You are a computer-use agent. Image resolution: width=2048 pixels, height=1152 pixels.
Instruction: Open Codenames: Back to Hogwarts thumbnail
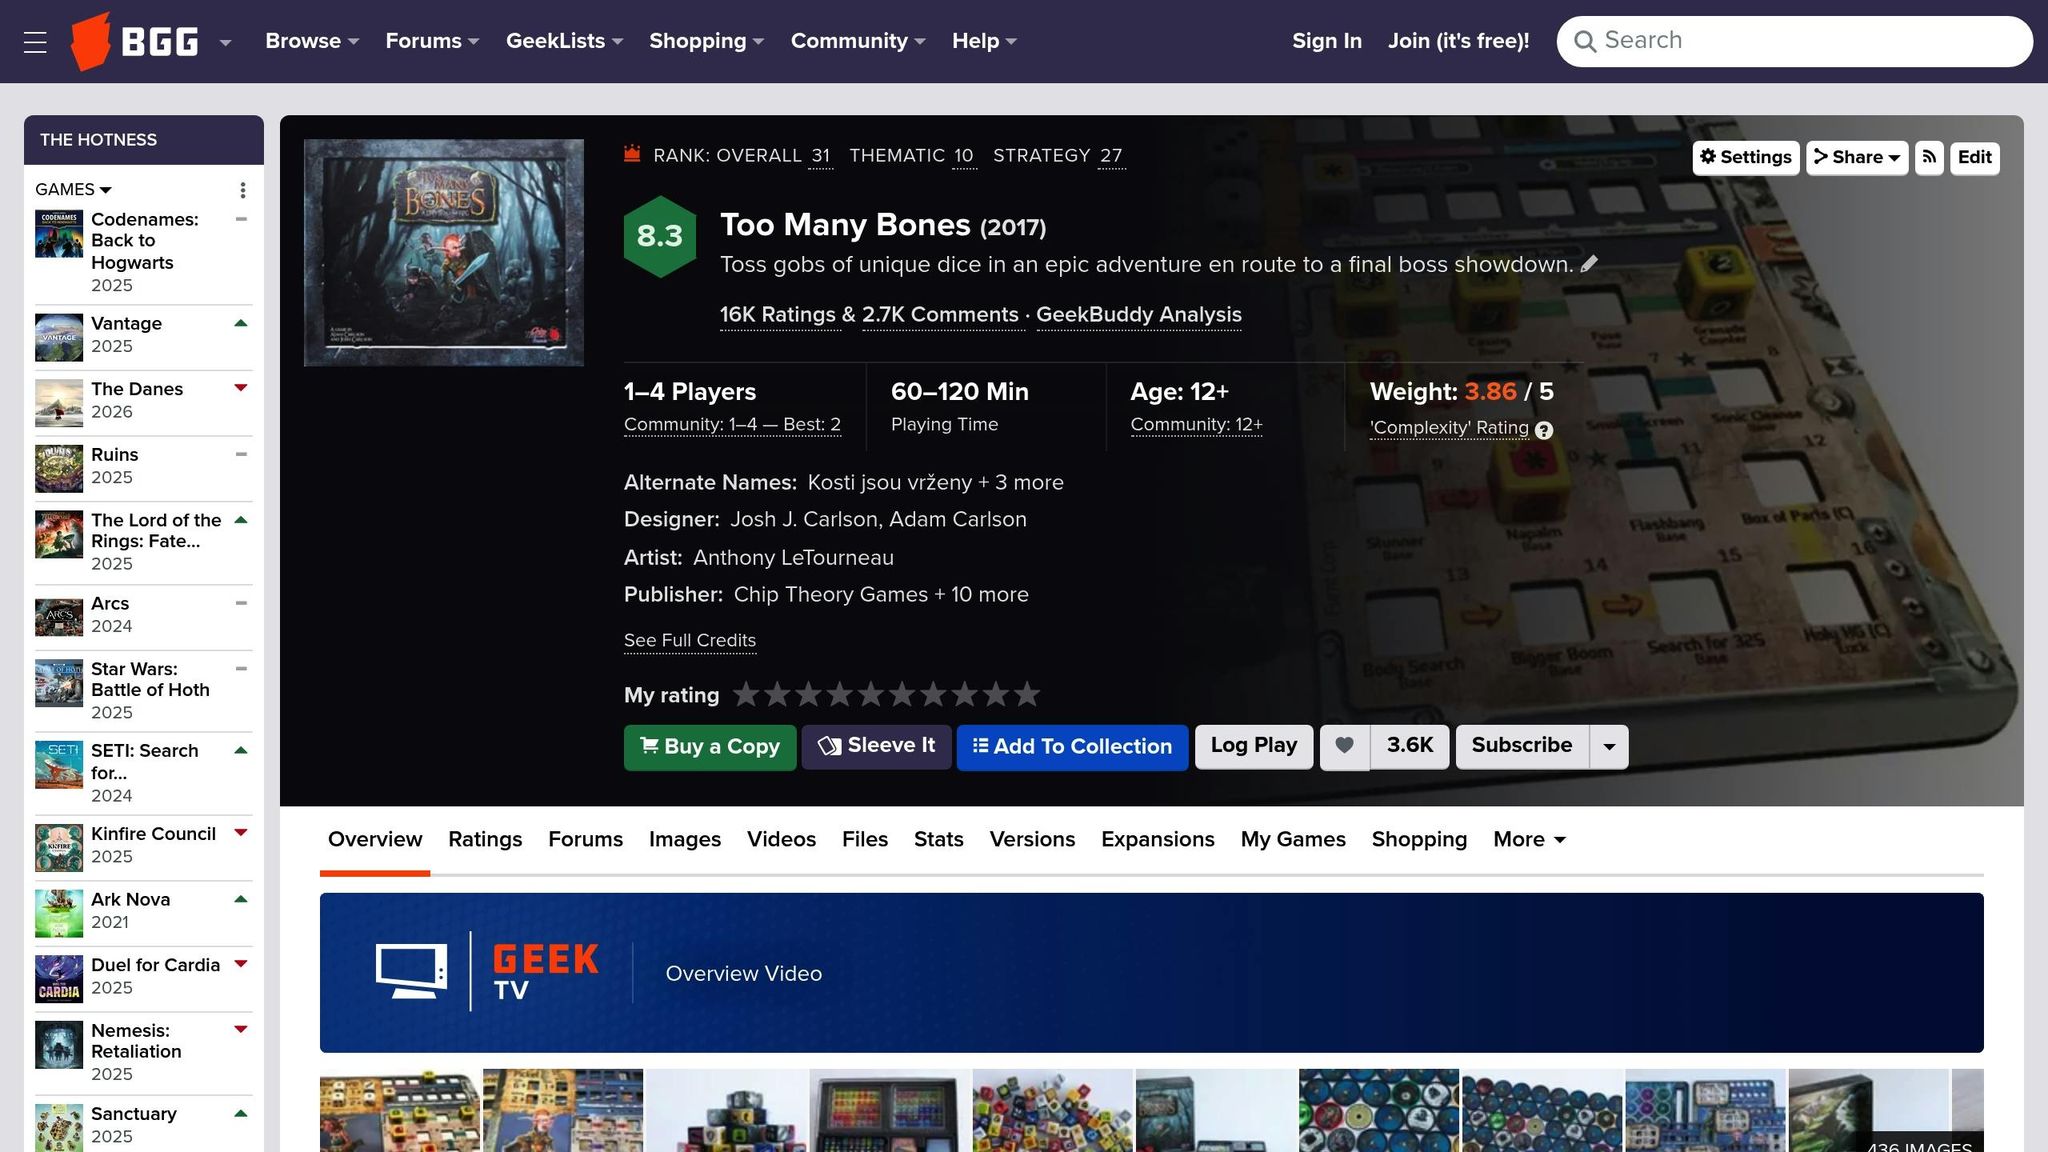point(59,233)
